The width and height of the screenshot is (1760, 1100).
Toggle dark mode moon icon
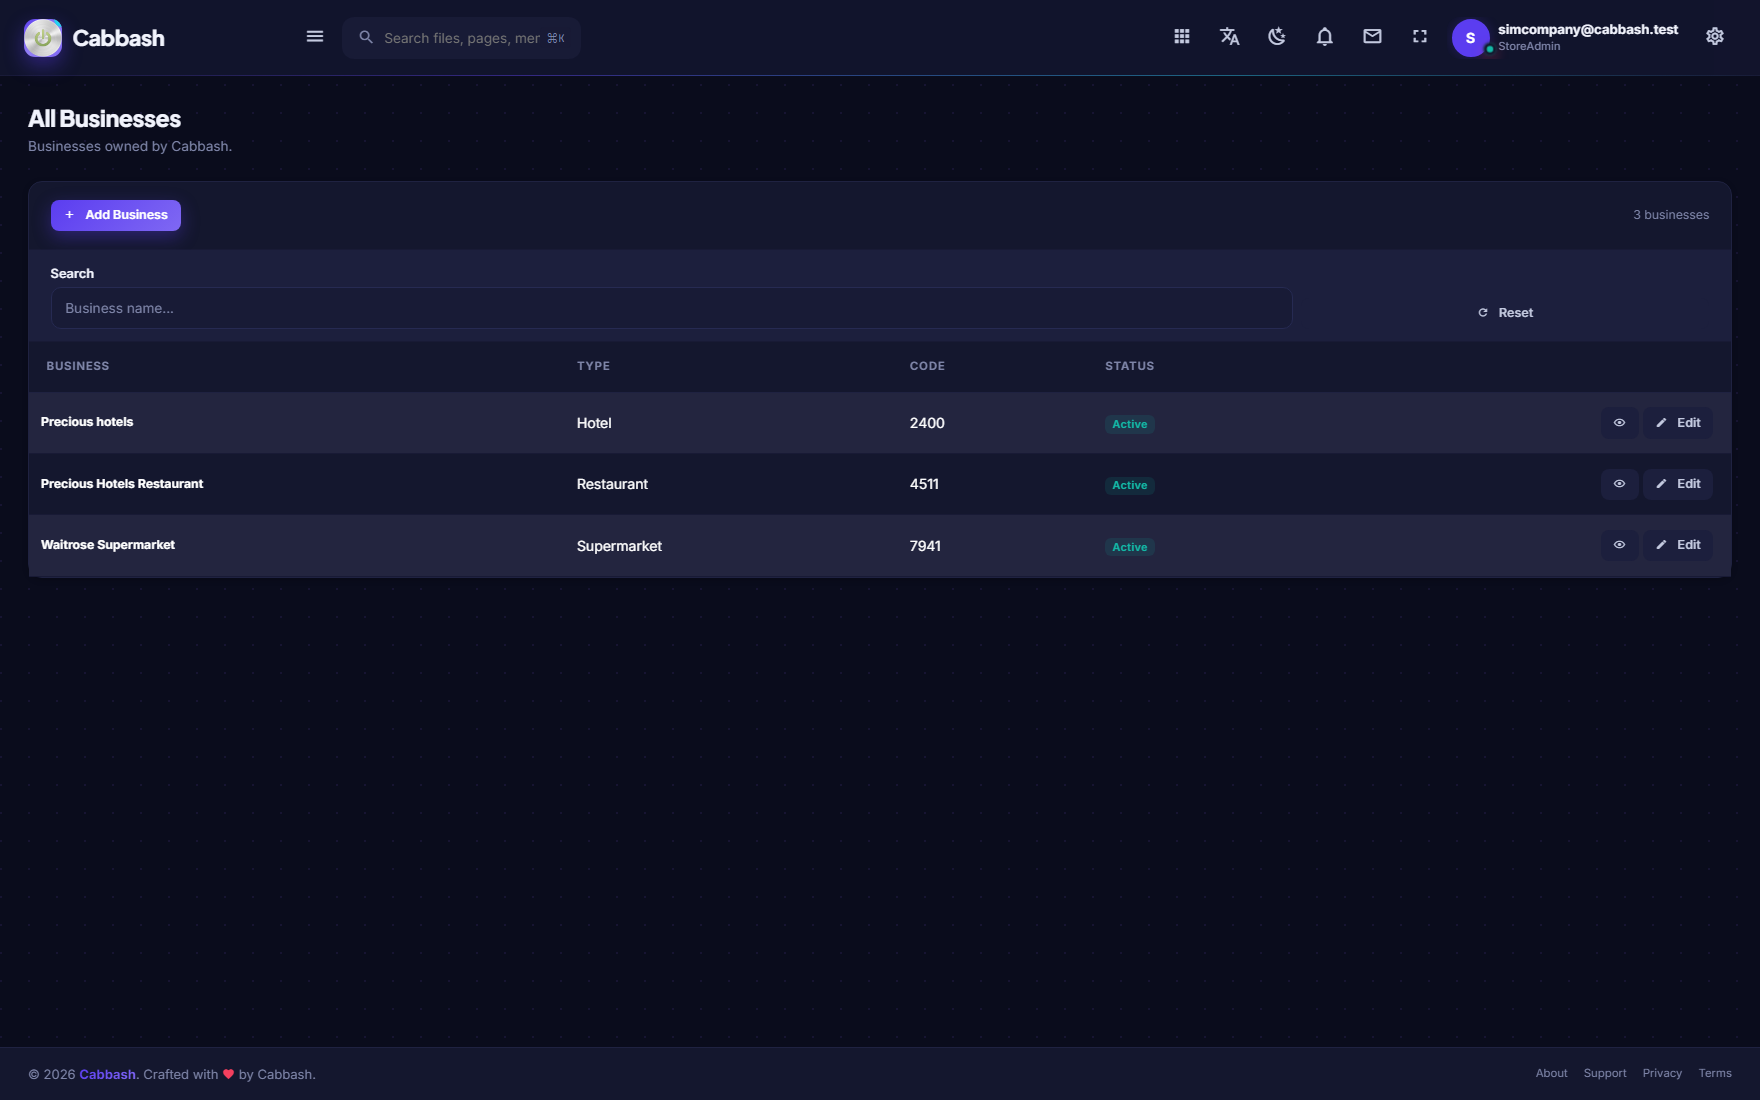(1277, 37)
